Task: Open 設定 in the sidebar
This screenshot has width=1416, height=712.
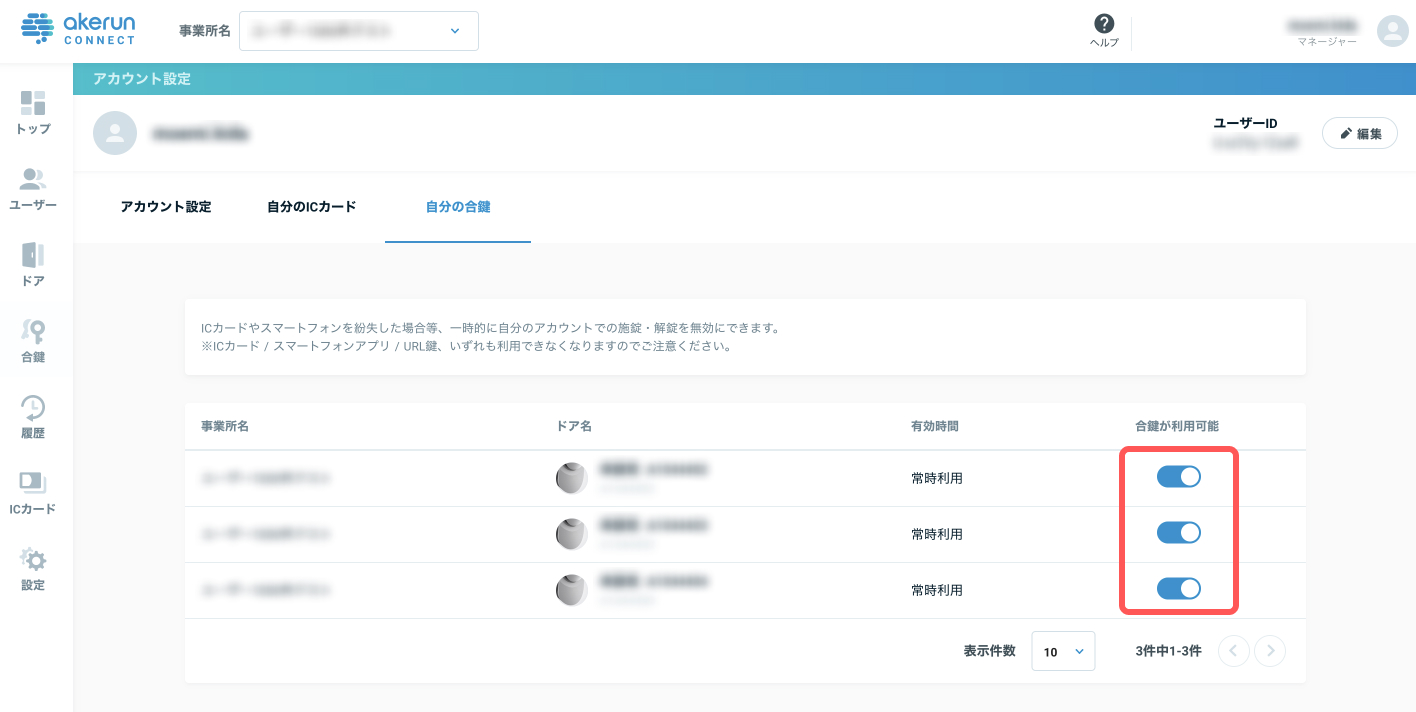Action: point(33,568)
